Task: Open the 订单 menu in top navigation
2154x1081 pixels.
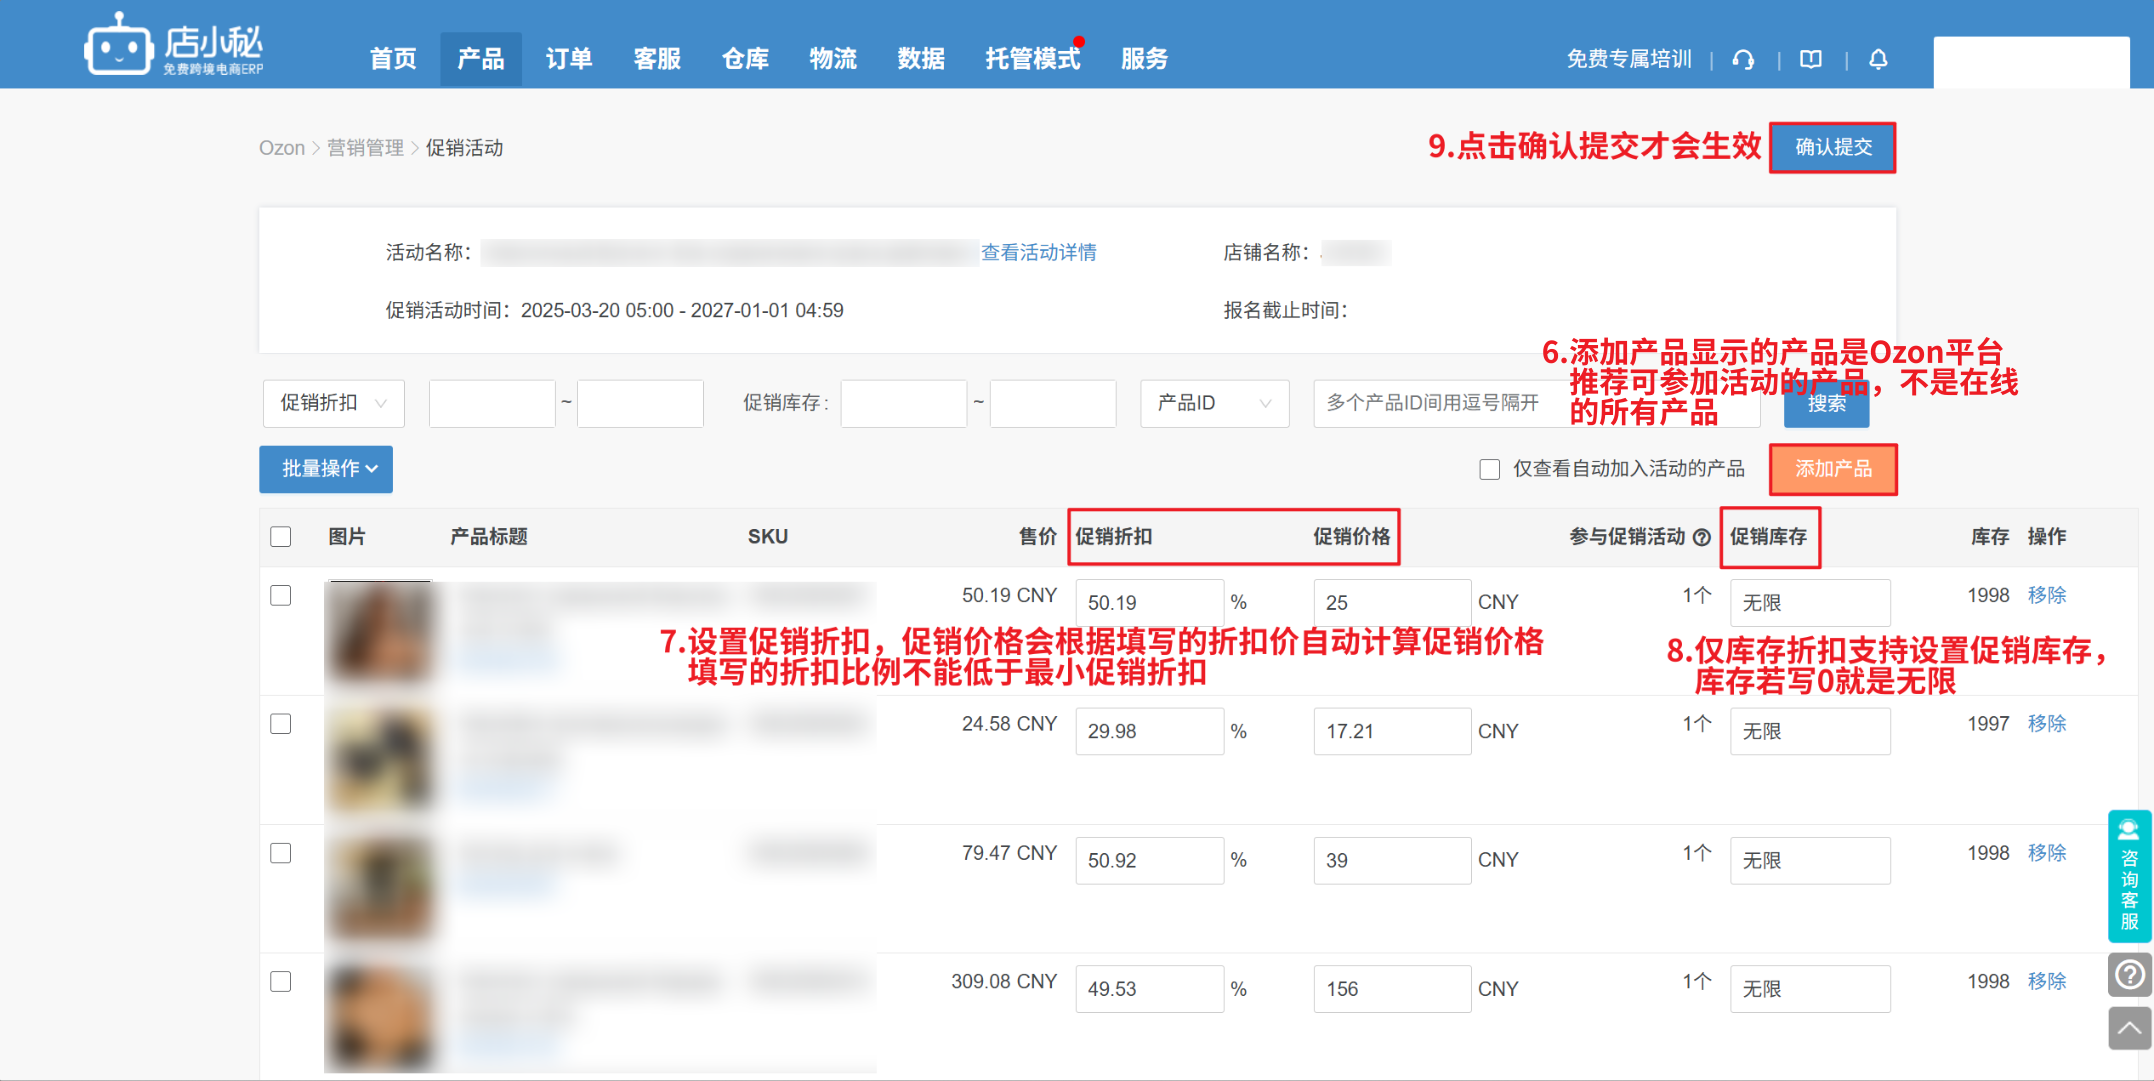Action: click(568, 59)
